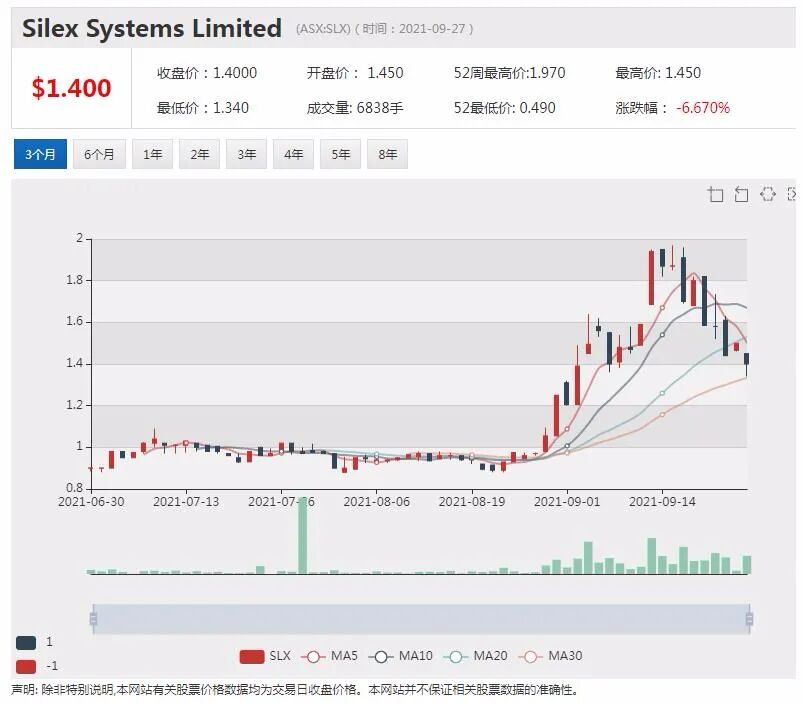Switch to the 6个月 time range
This screenshot has height=705, width=803.
(99, 154)
